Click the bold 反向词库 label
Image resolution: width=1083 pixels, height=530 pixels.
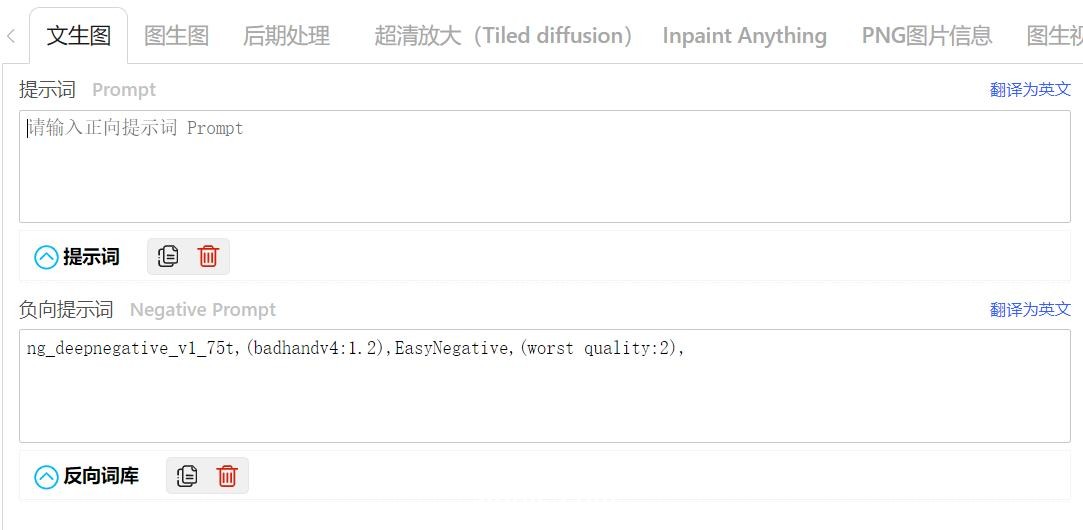101,476
